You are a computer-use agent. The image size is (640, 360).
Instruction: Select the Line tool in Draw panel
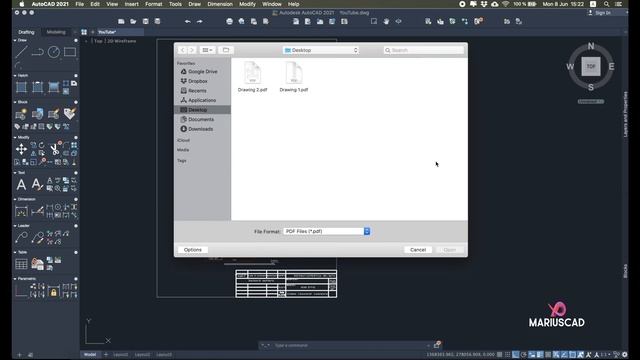coord(21,52)
